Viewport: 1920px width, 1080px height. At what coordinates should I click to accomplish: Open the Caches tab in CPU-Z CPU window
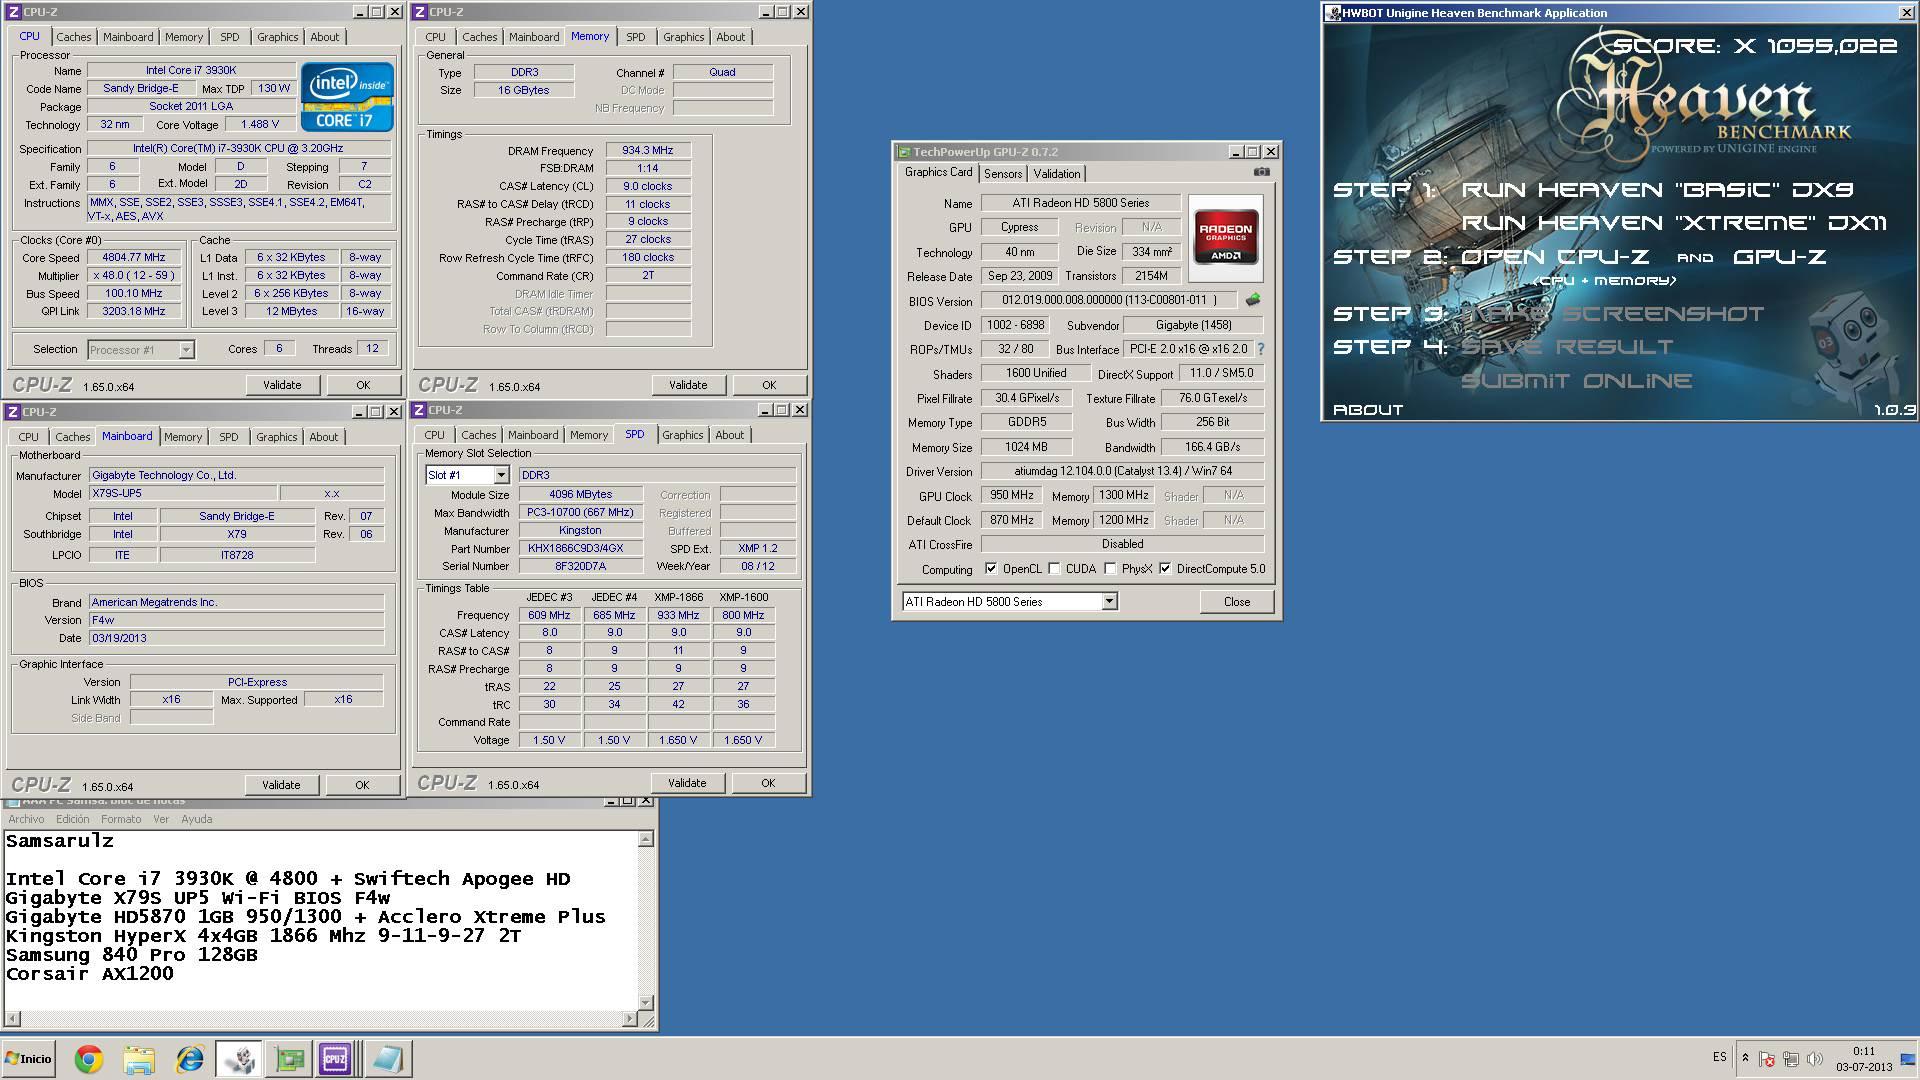click(73, 37)
